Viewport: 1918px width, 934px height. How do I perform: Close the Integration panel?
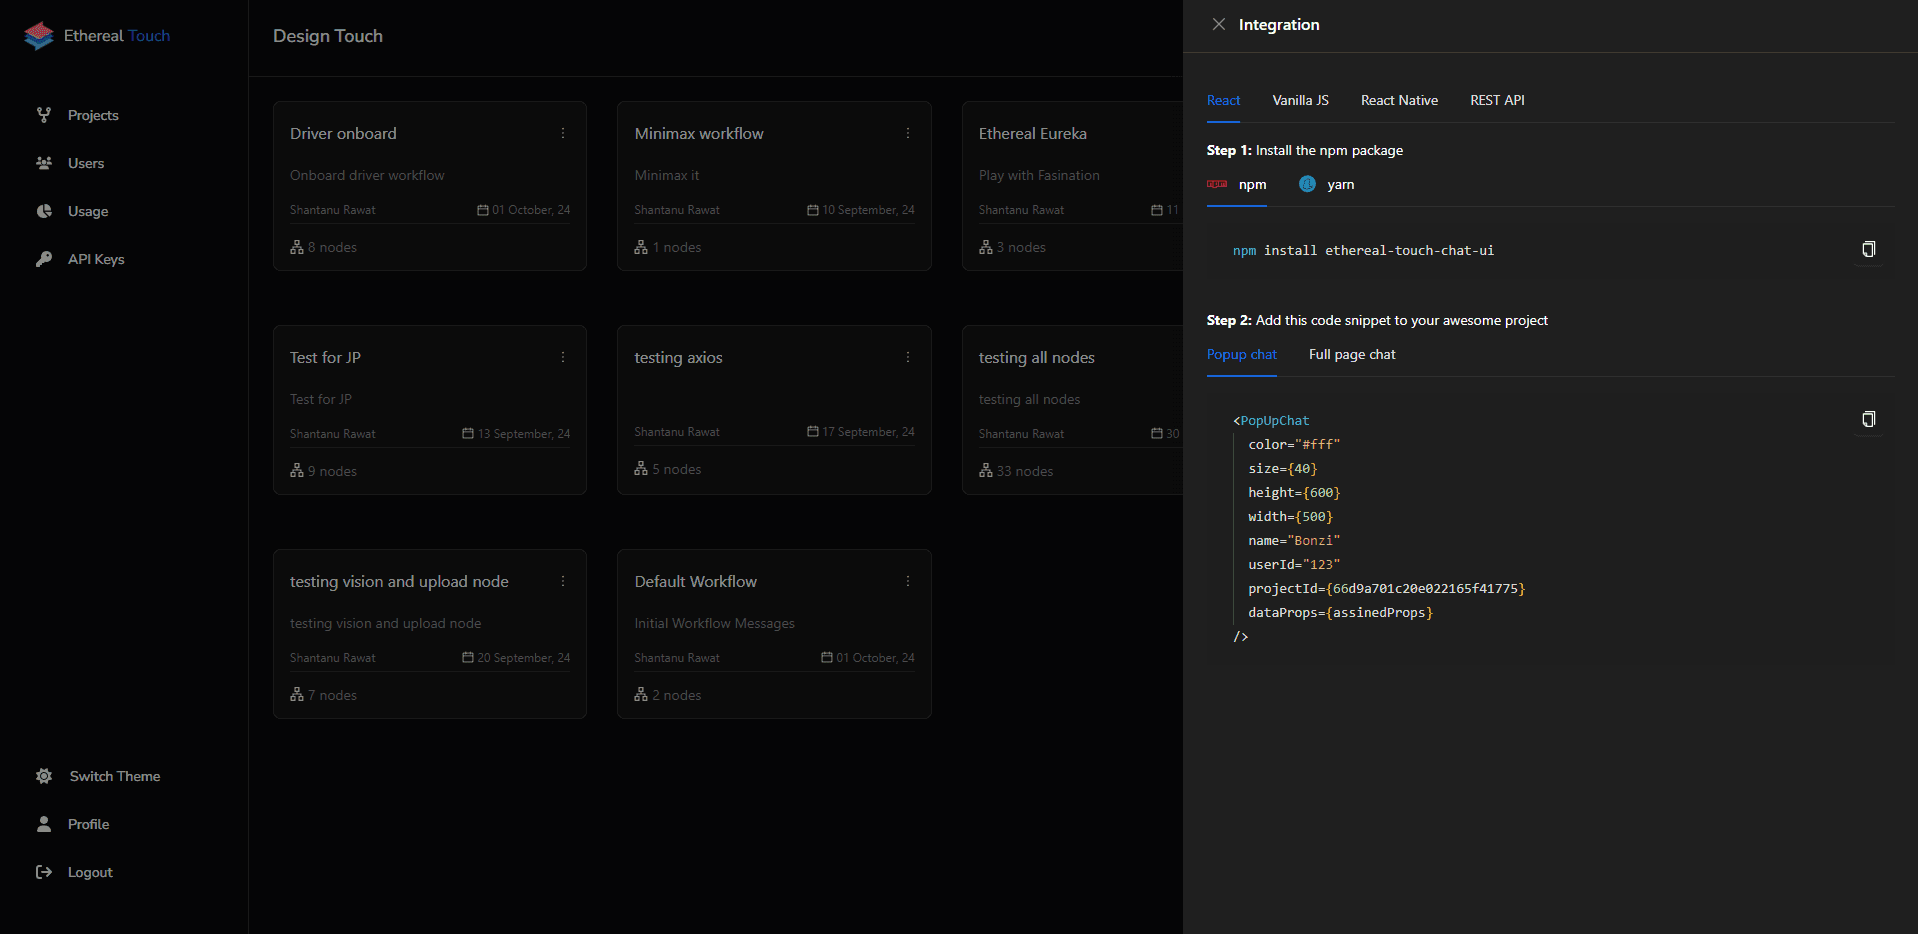(1218, 24)
